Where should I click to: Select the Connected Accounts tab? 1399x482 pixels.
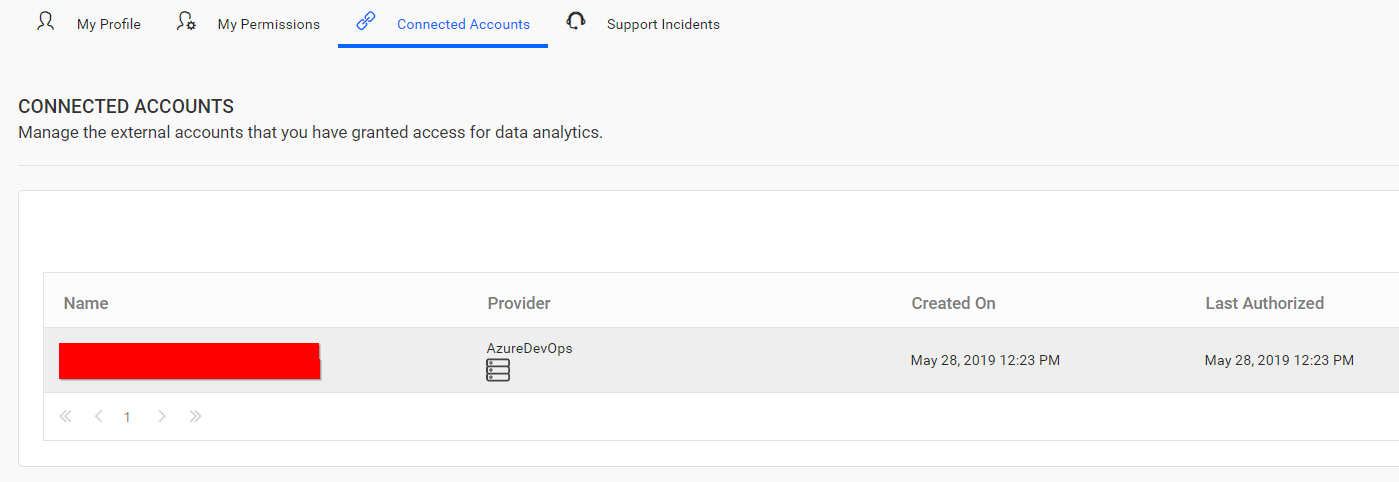point(443,24)
